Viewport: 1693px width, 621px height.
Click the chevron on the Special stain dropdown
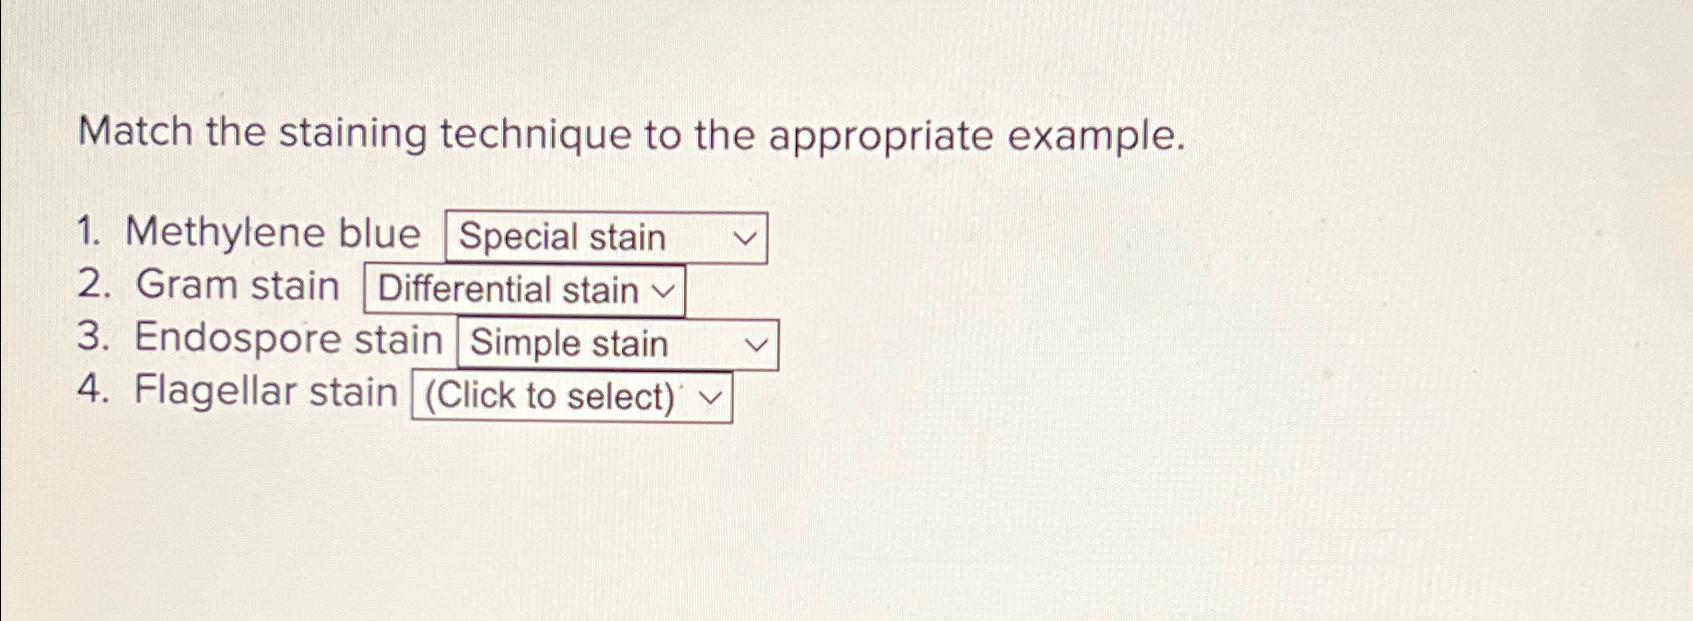pos(745,238)
